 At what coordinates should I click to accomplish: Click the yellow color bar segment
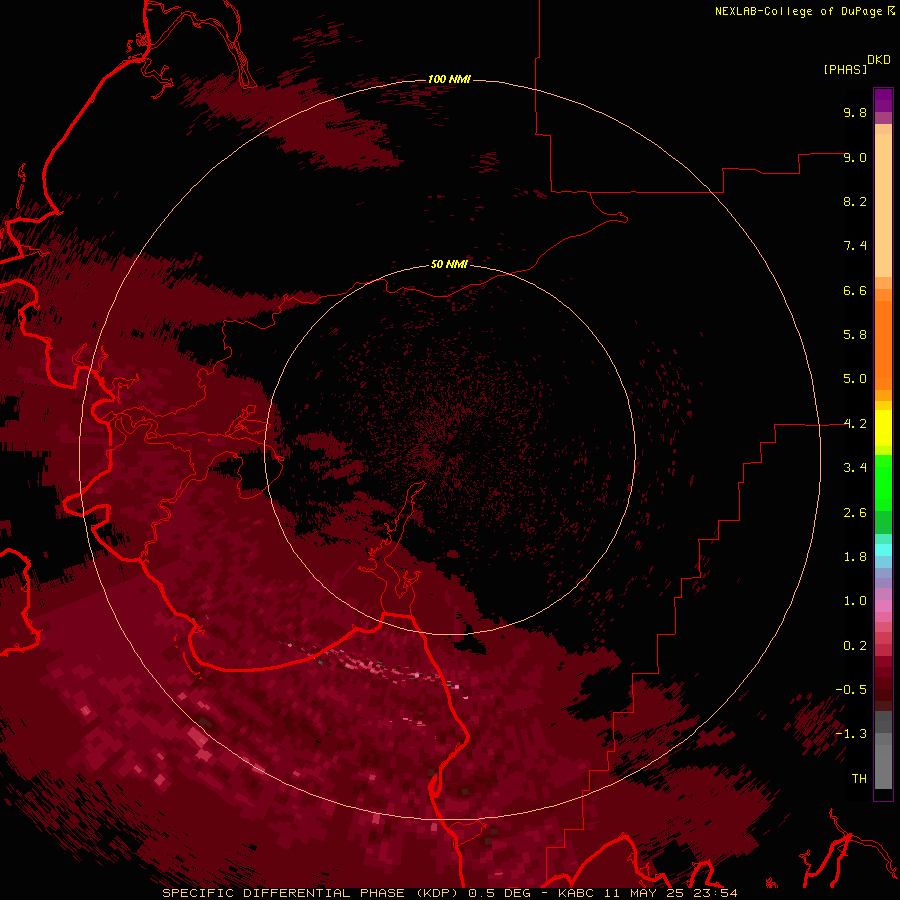[883, 428]
